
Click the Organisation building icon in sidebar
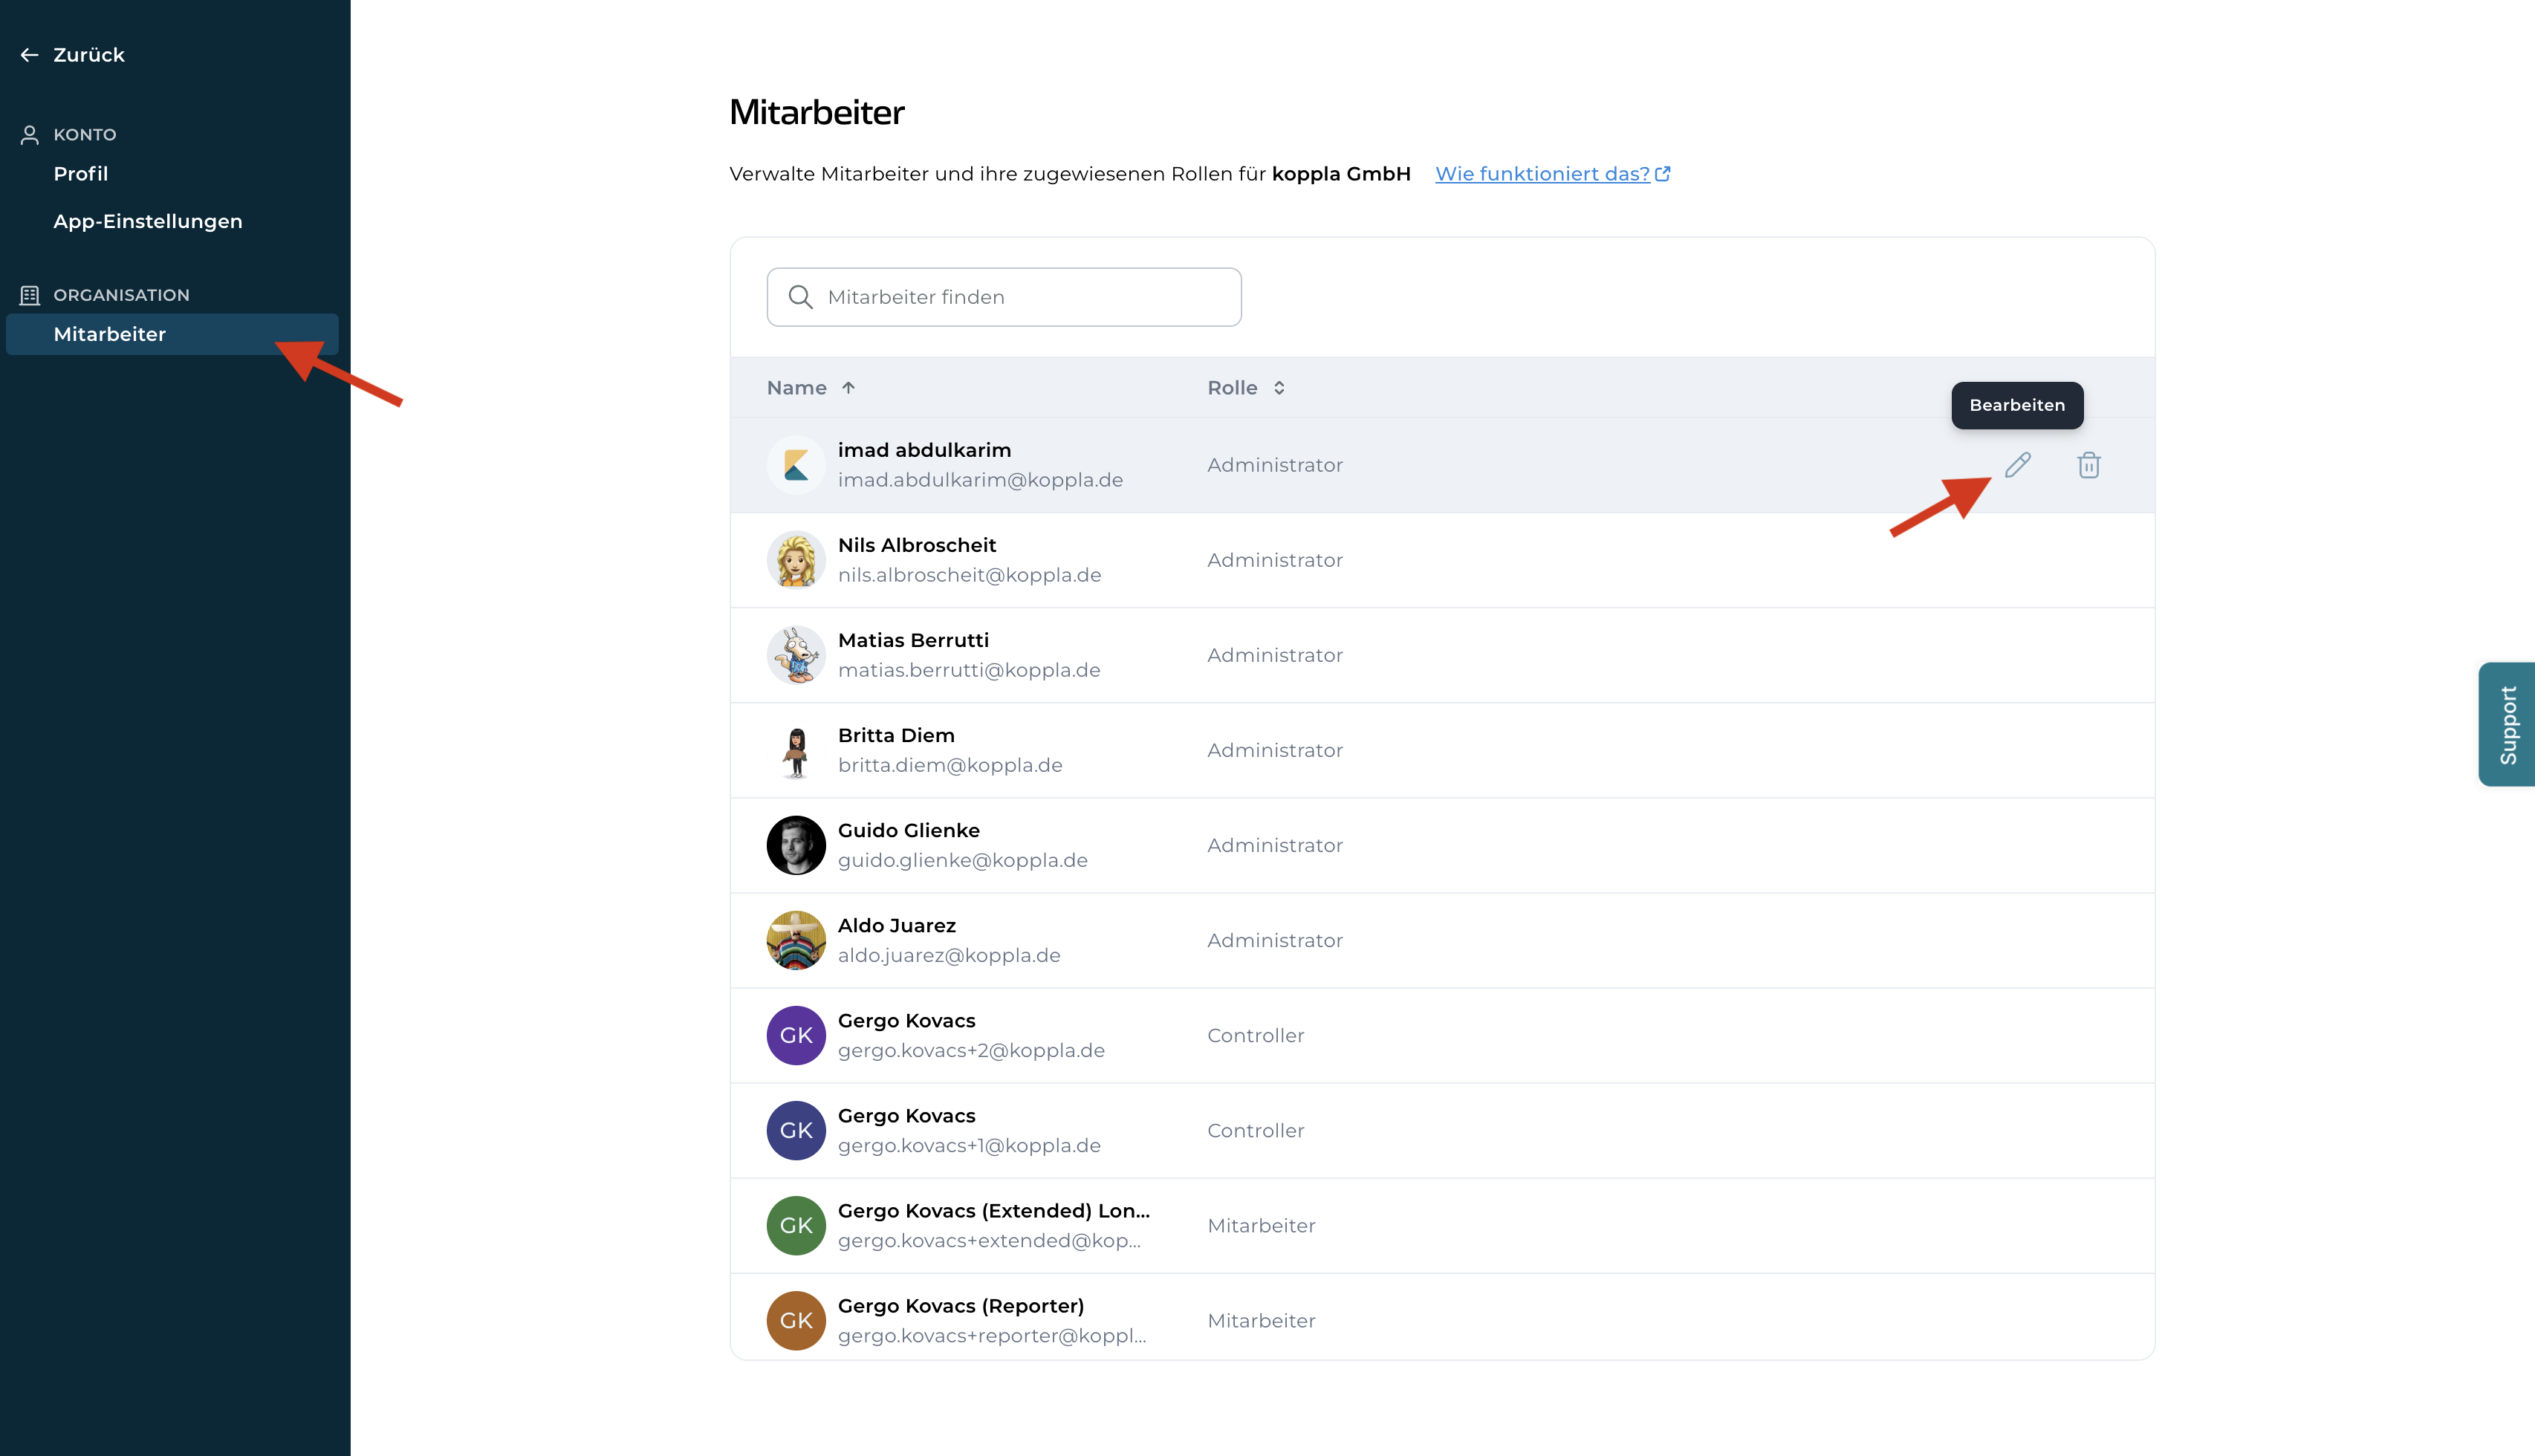tap(30, 295)
